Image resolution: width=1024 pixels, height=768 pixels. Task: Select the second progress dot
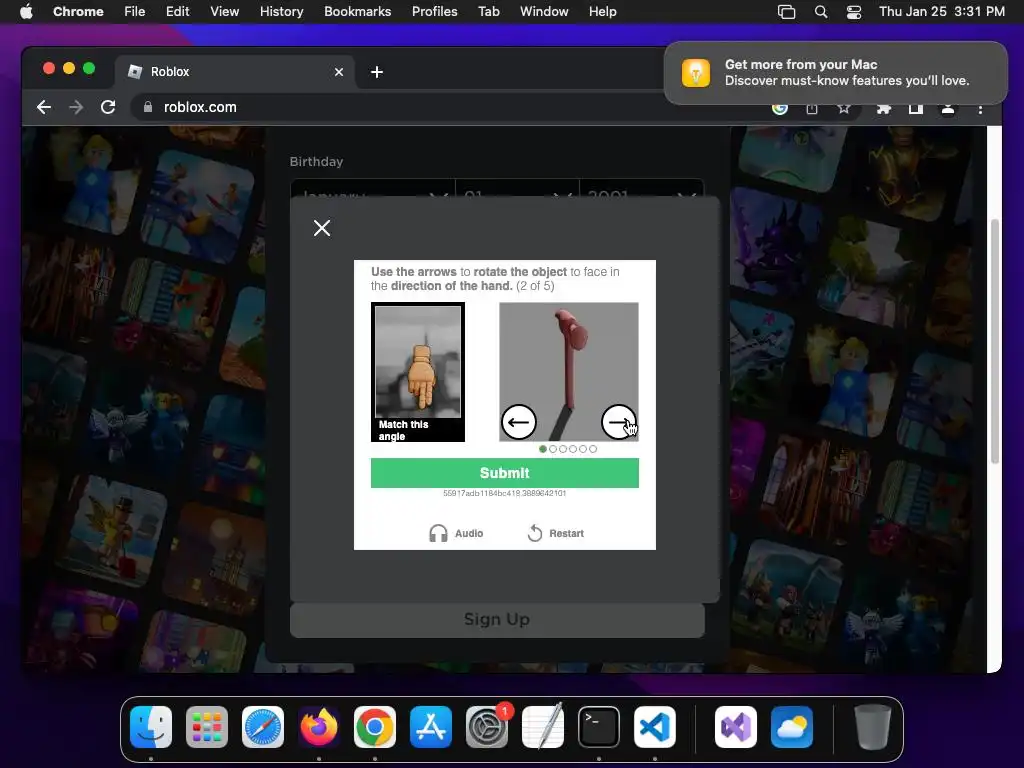(x=553, y=449)
